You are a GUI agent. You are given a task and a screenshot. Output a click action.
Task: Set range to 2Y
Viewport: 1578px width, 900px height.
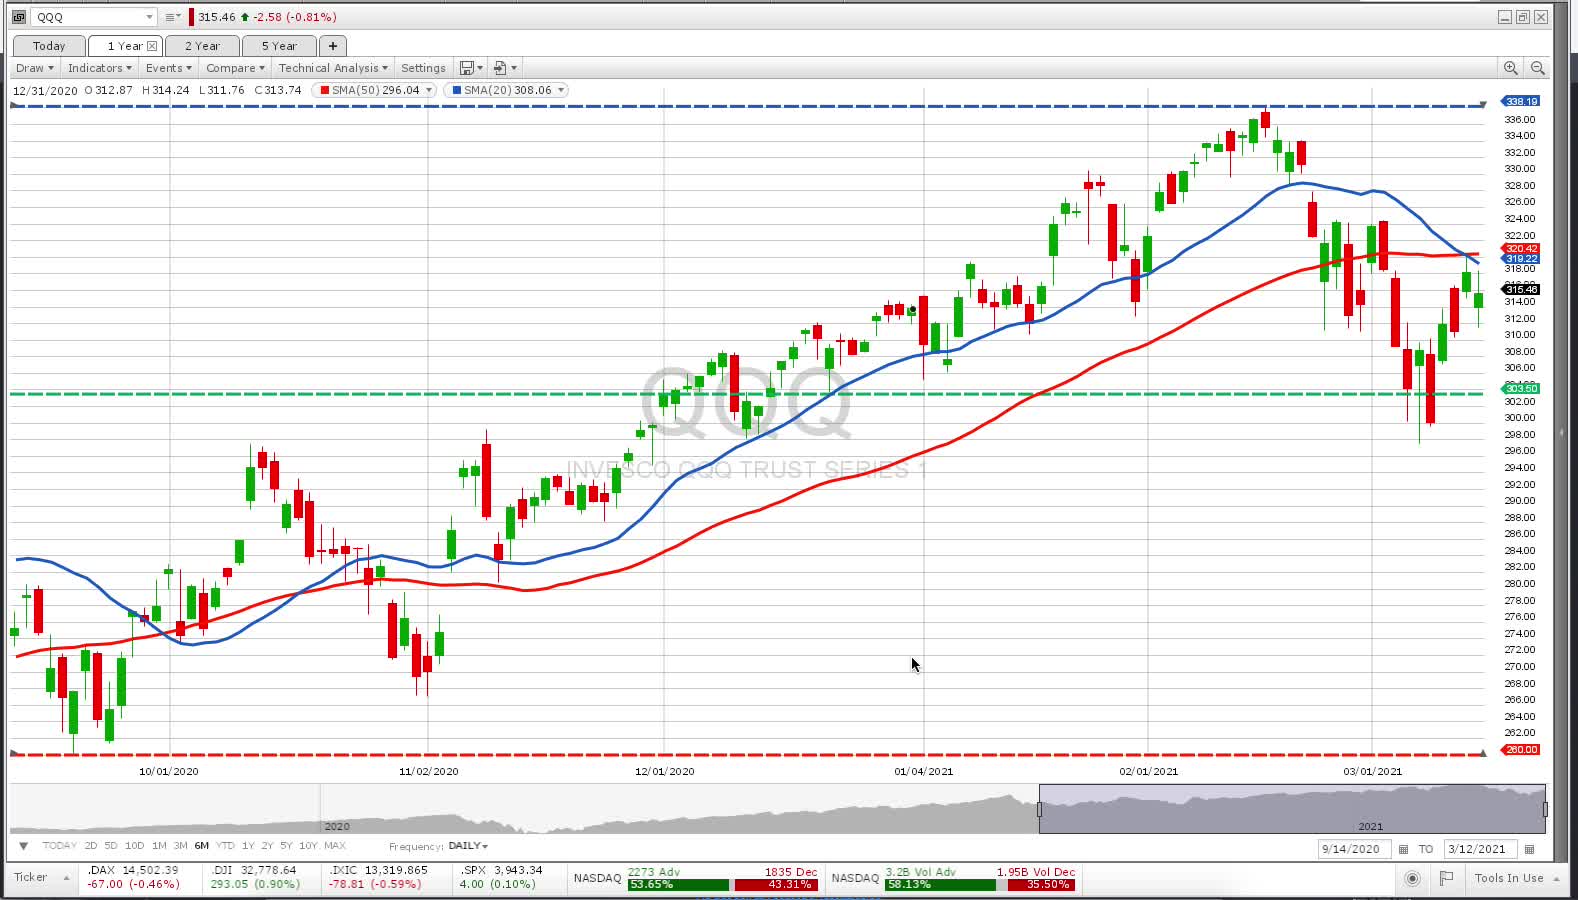[267, 846]
